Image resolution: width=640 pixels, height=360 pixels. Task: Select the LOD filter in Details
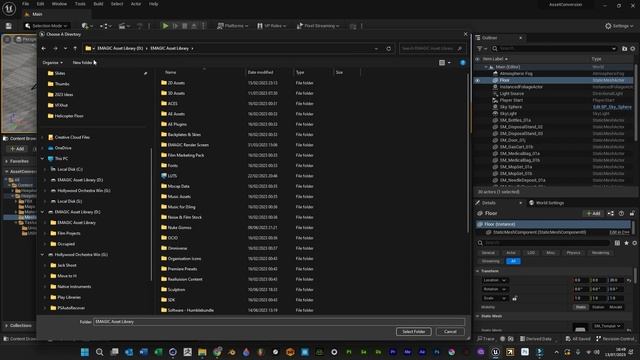531,253
